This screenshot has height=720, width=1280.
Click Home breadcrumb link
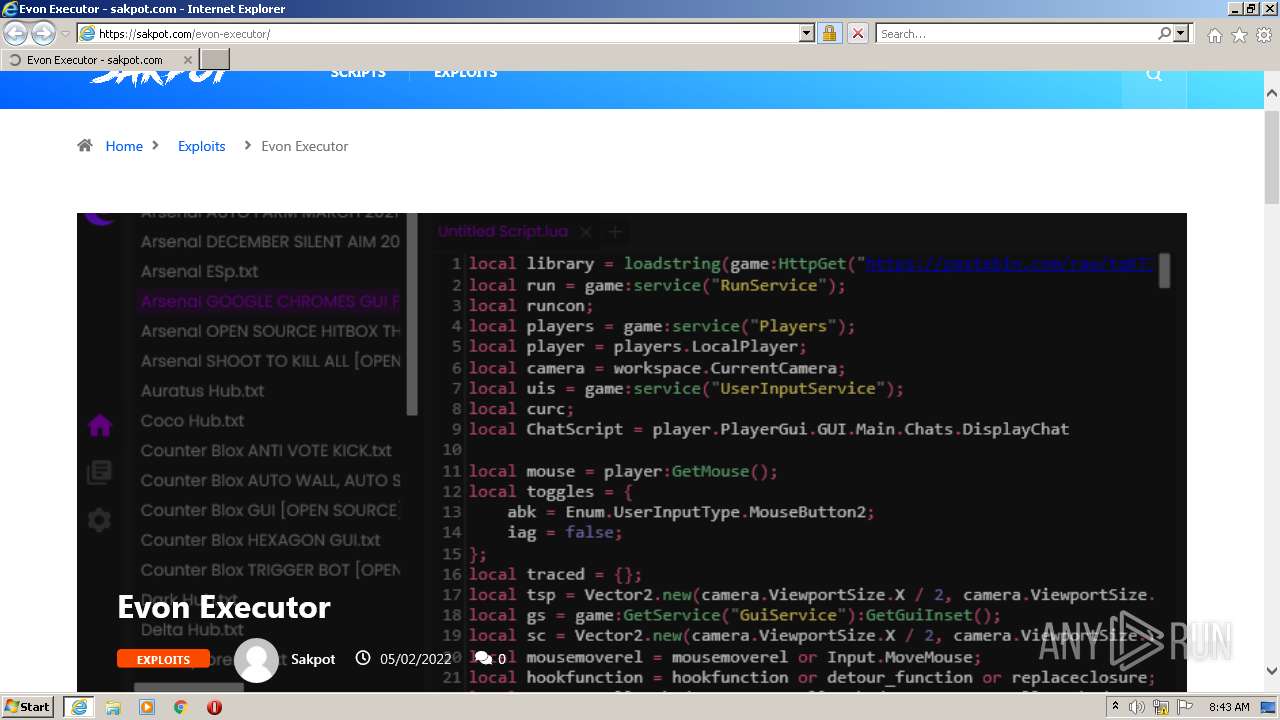click(124, 146)
